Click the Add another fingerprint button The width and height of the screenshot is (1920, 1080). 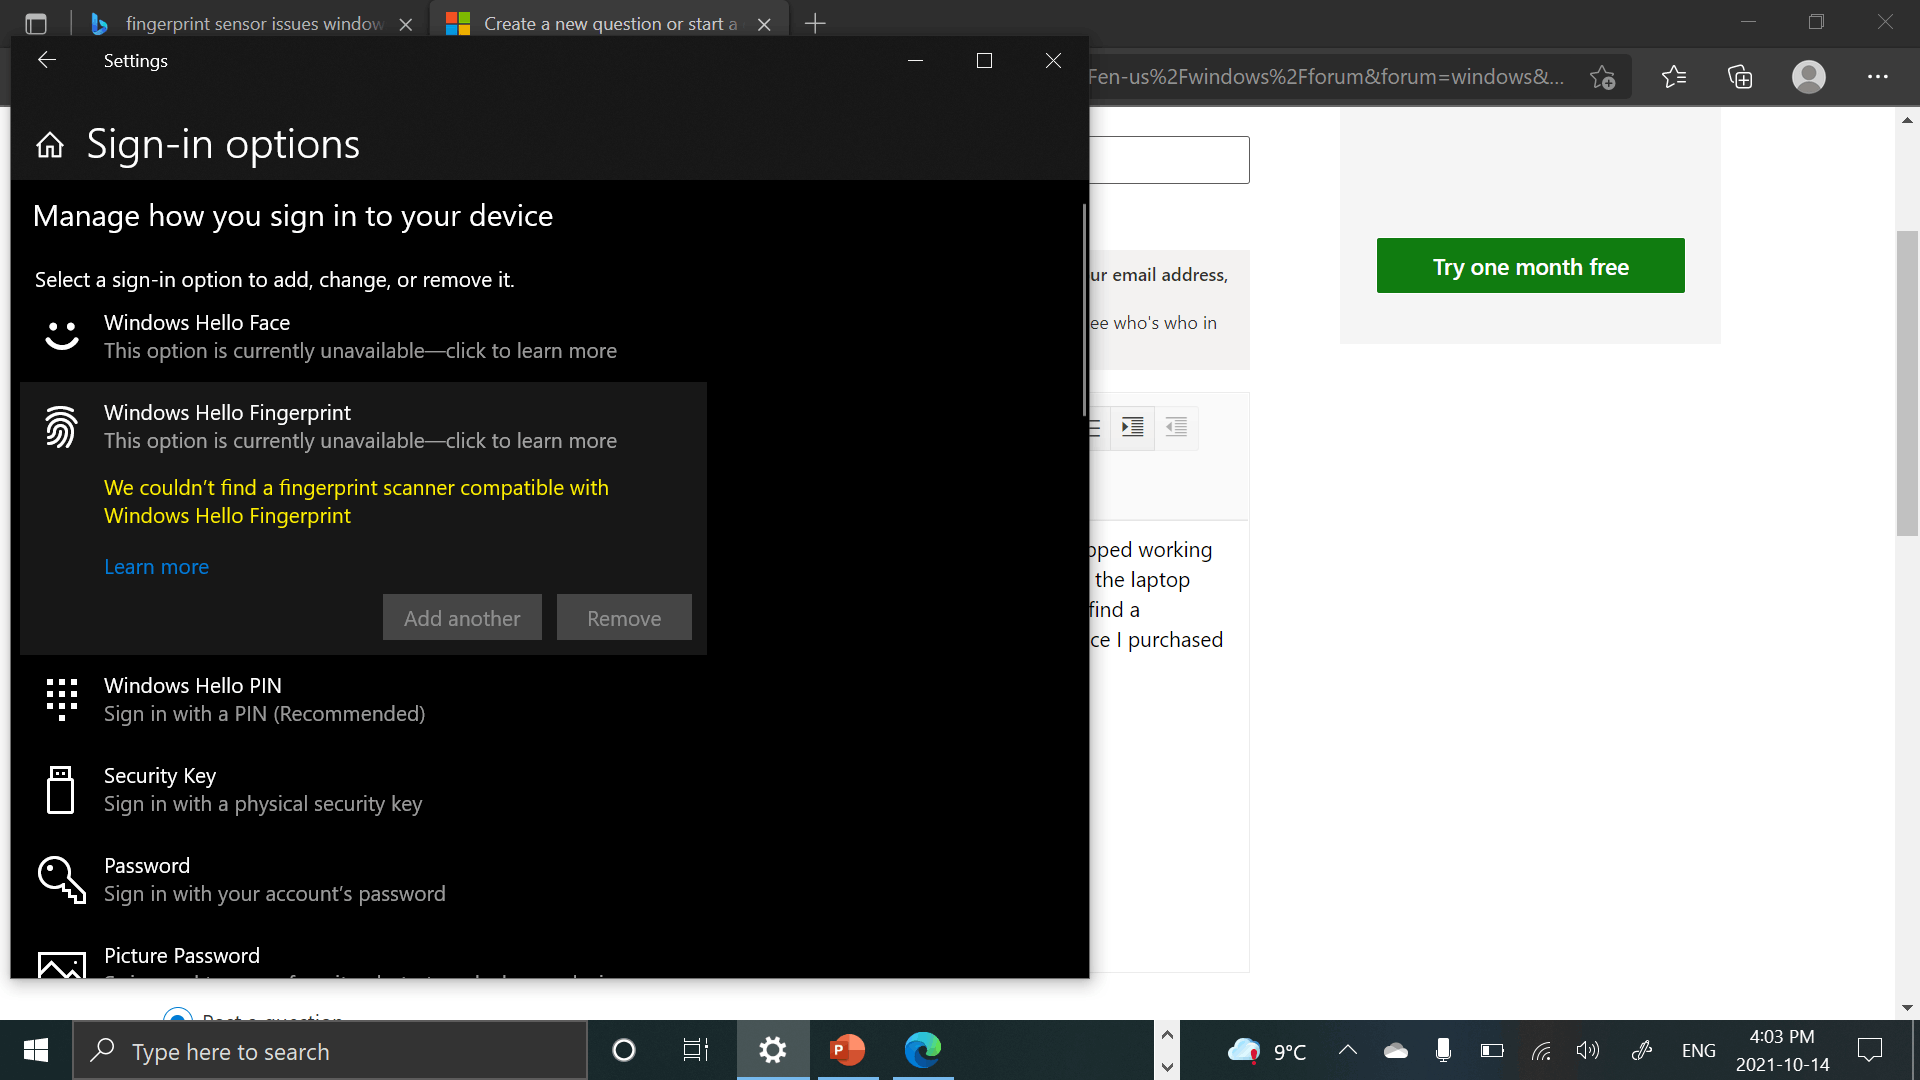pos(462,618)
